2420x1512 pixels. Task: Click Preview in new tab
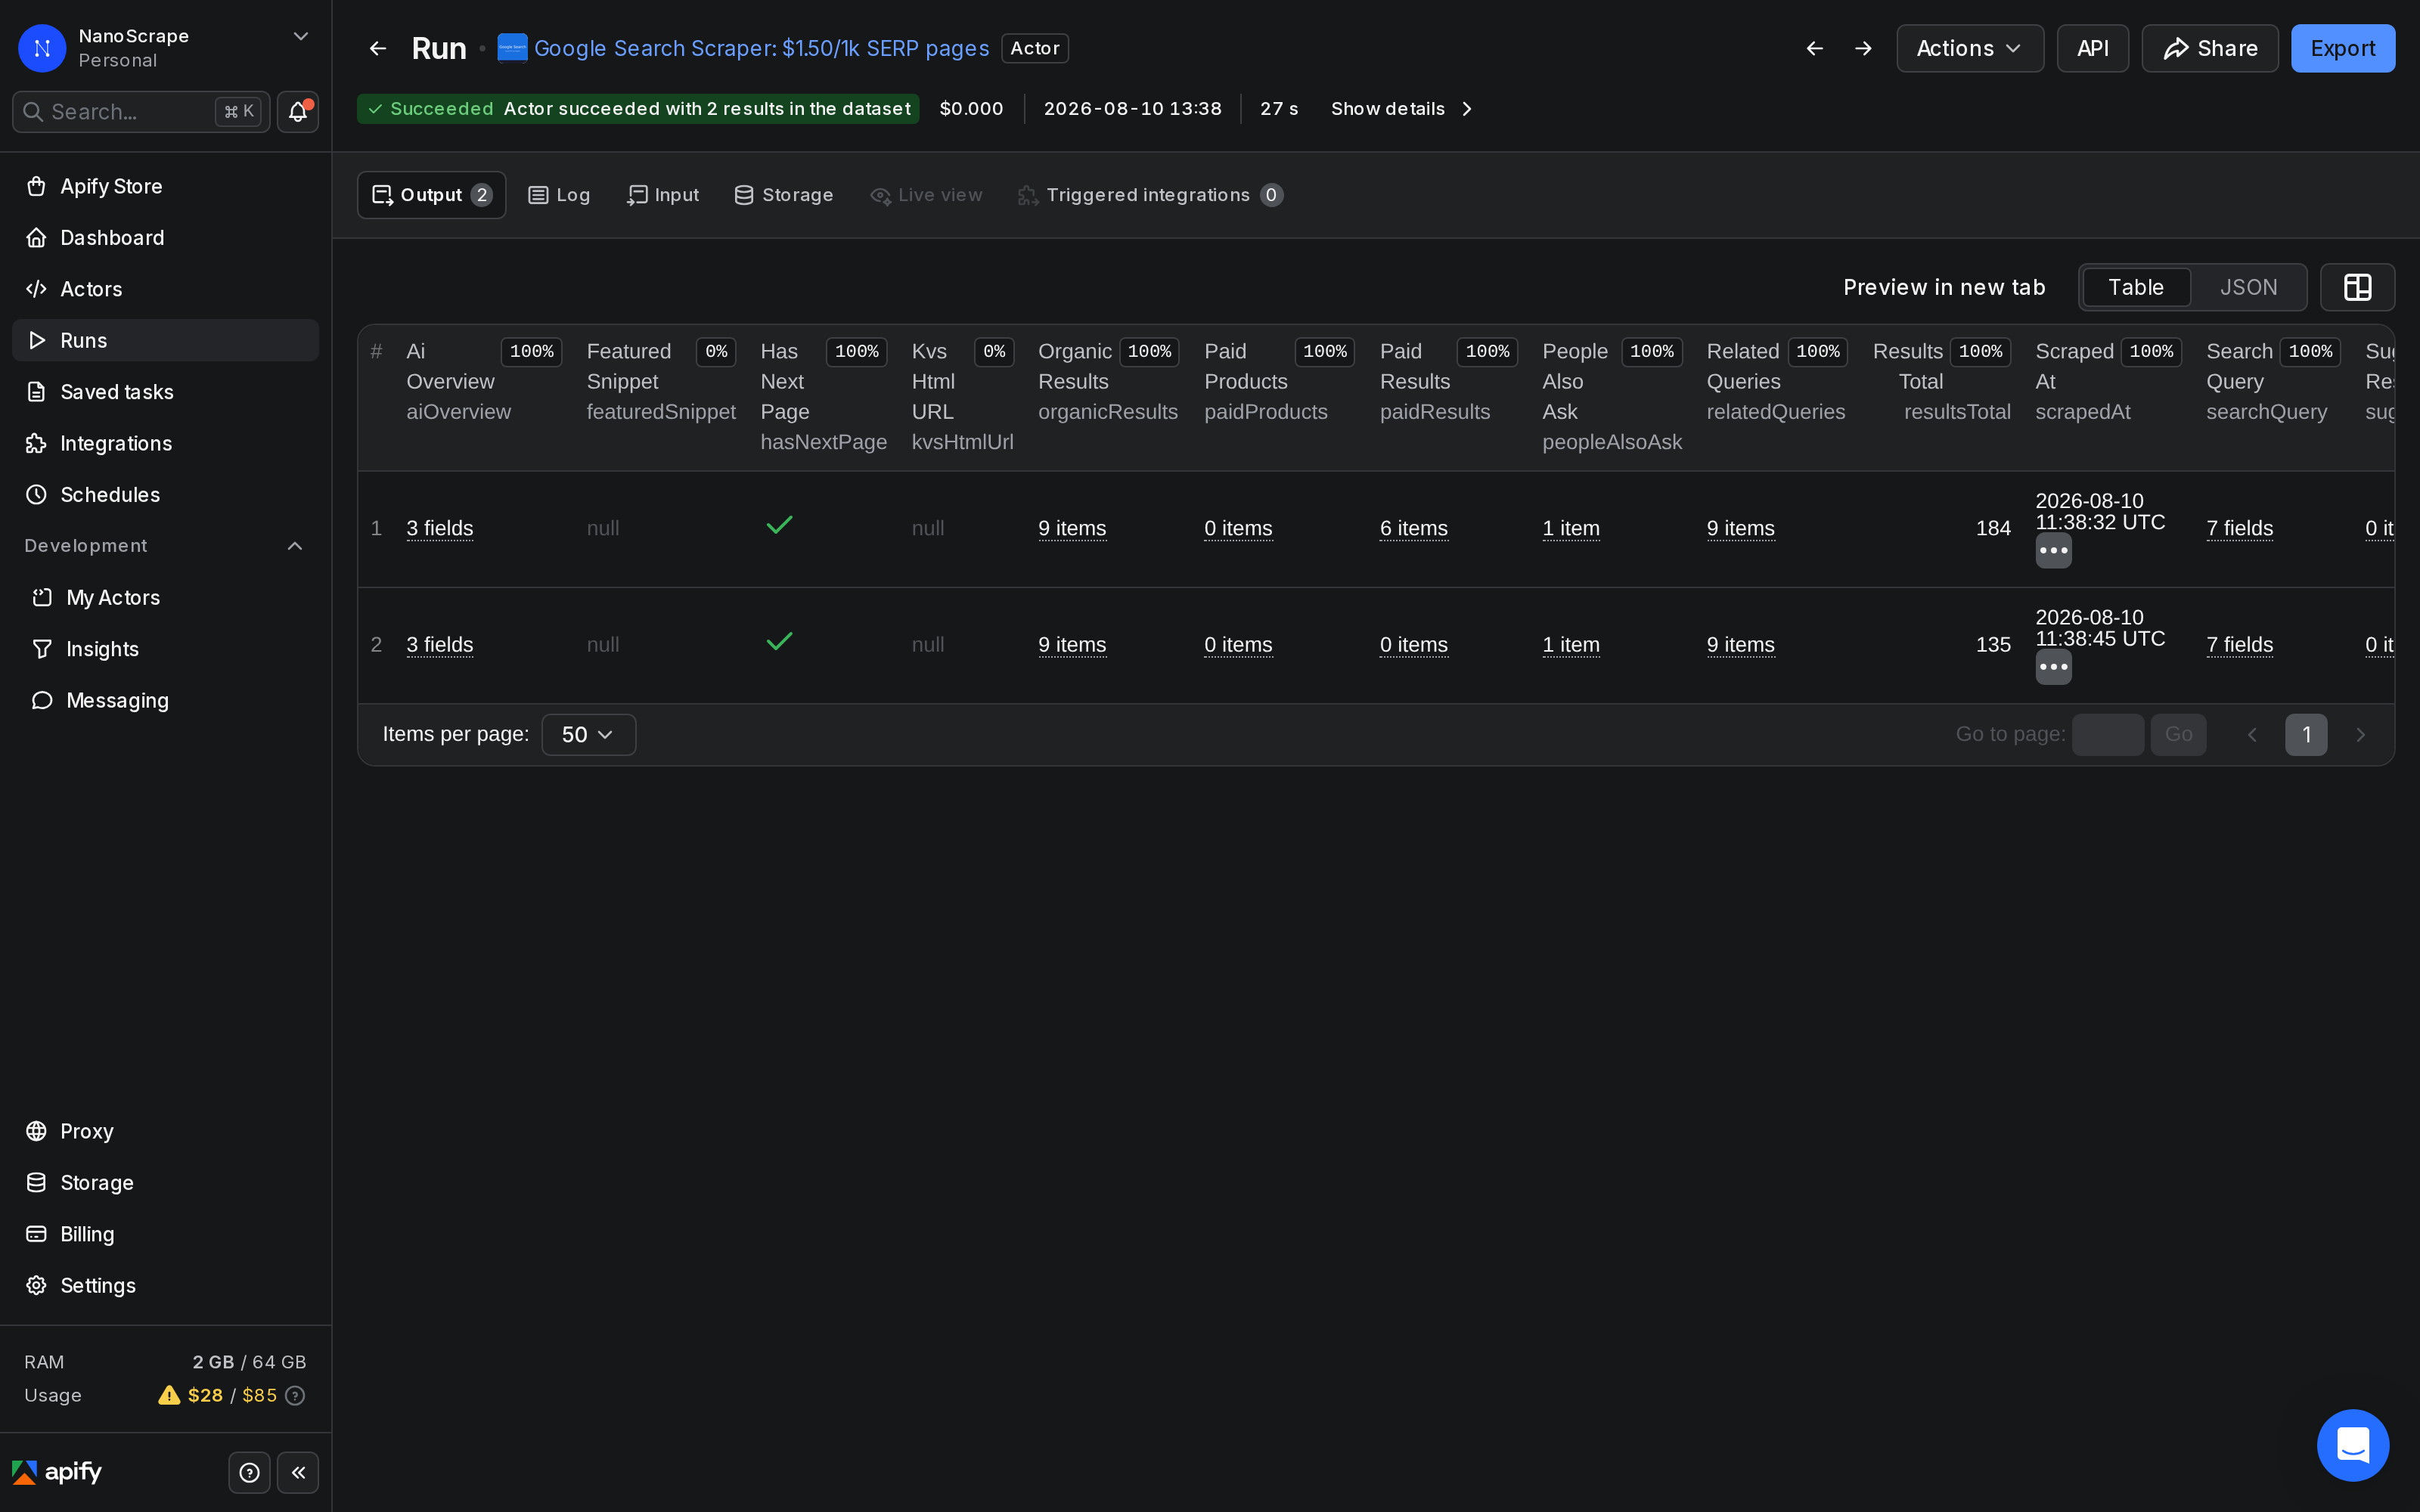1944,288
